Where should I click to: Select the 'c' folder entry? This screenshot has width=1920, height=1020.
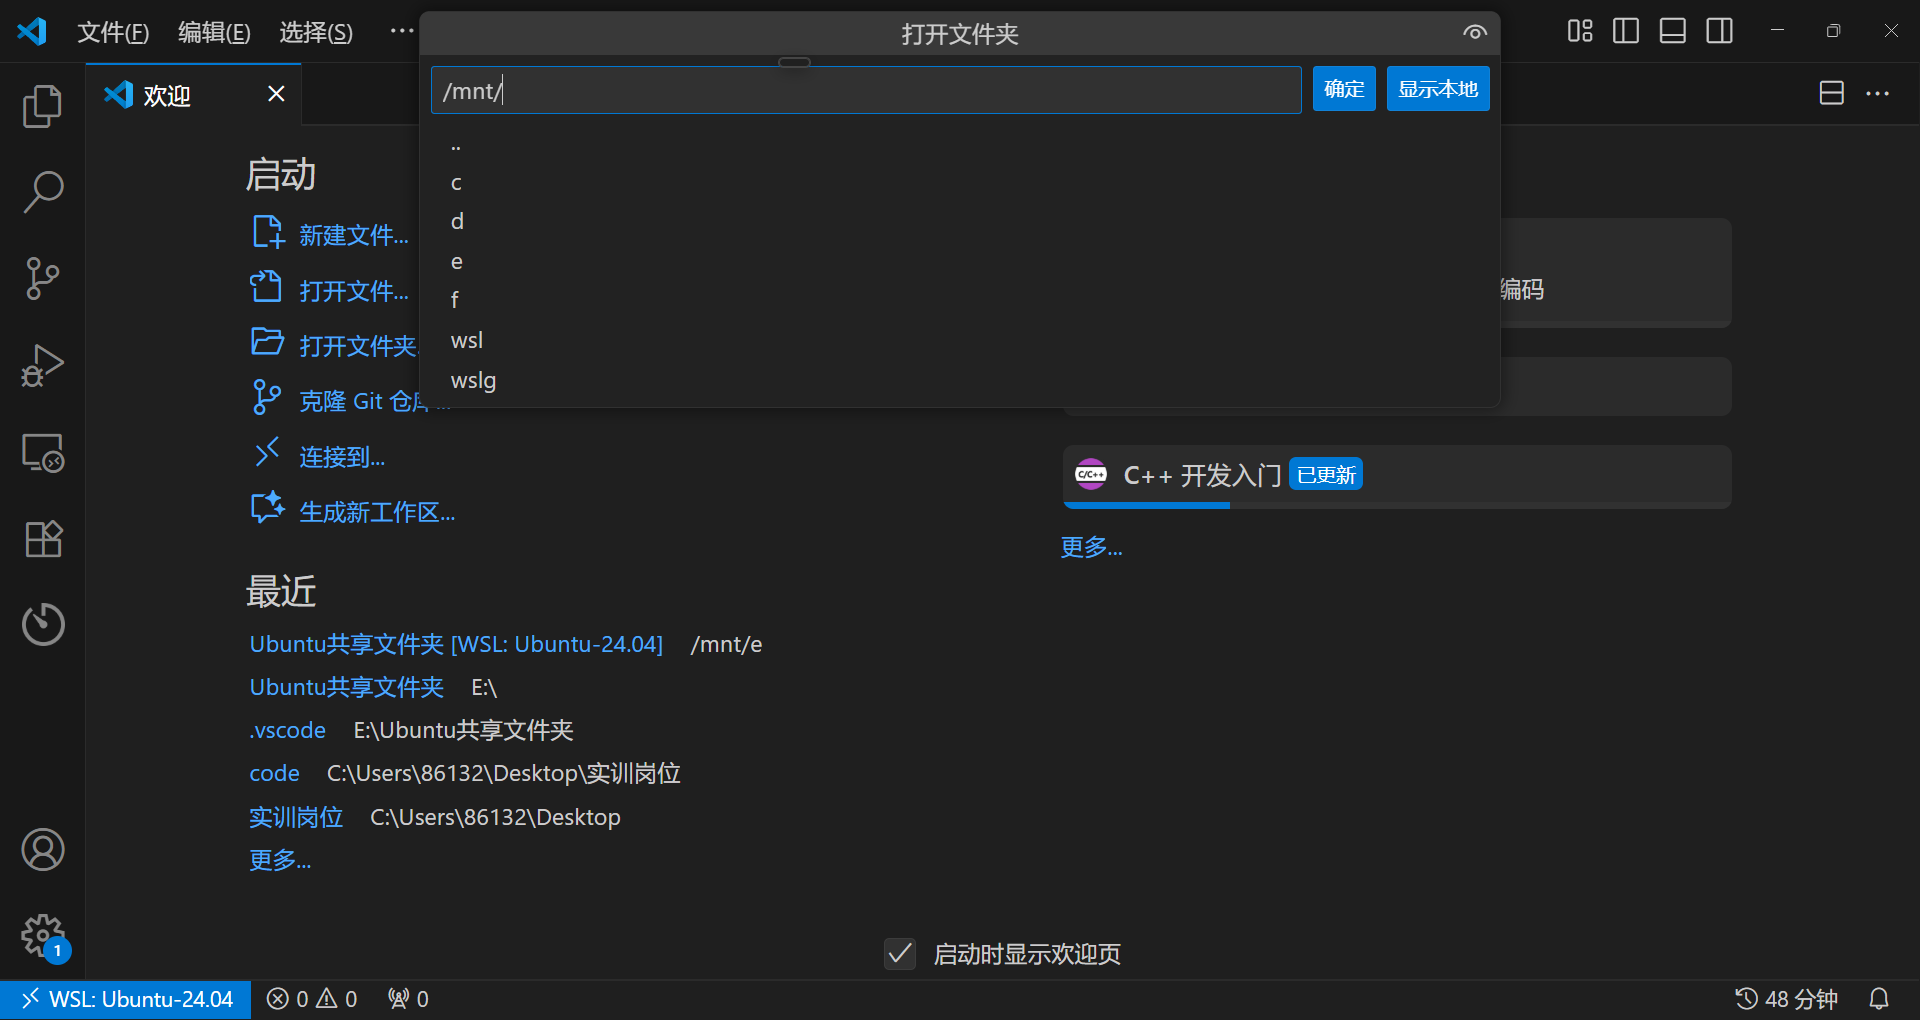click(959, 183)
